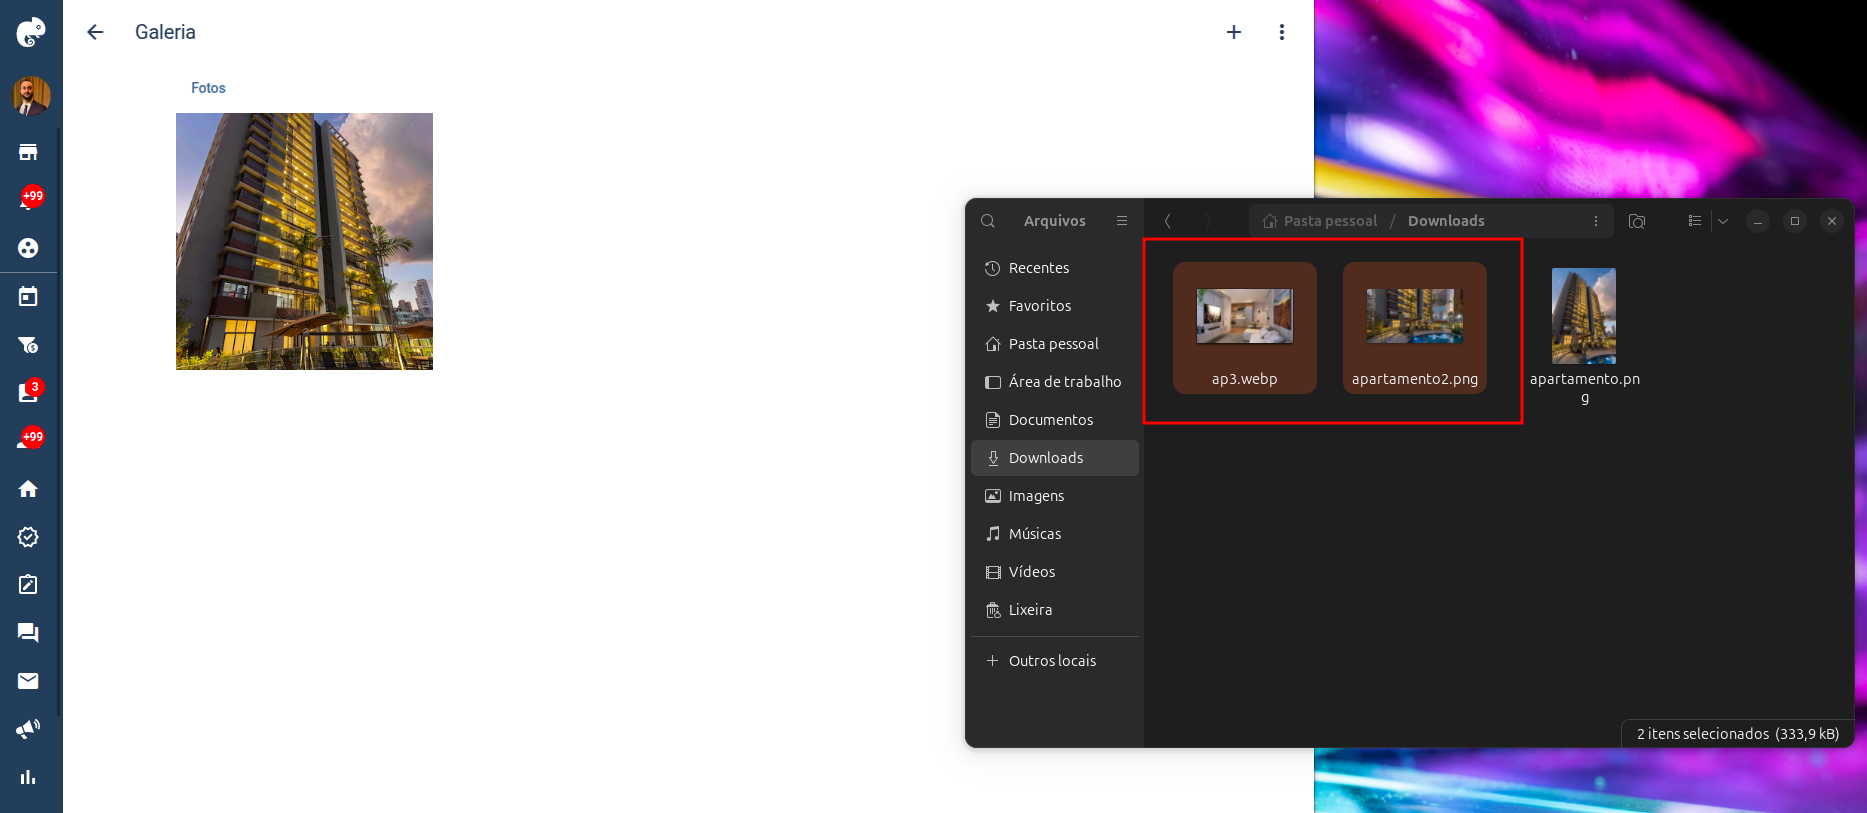Open the verified check badge icon
This screenshot has height=813, width=1867.
[28, 537]
